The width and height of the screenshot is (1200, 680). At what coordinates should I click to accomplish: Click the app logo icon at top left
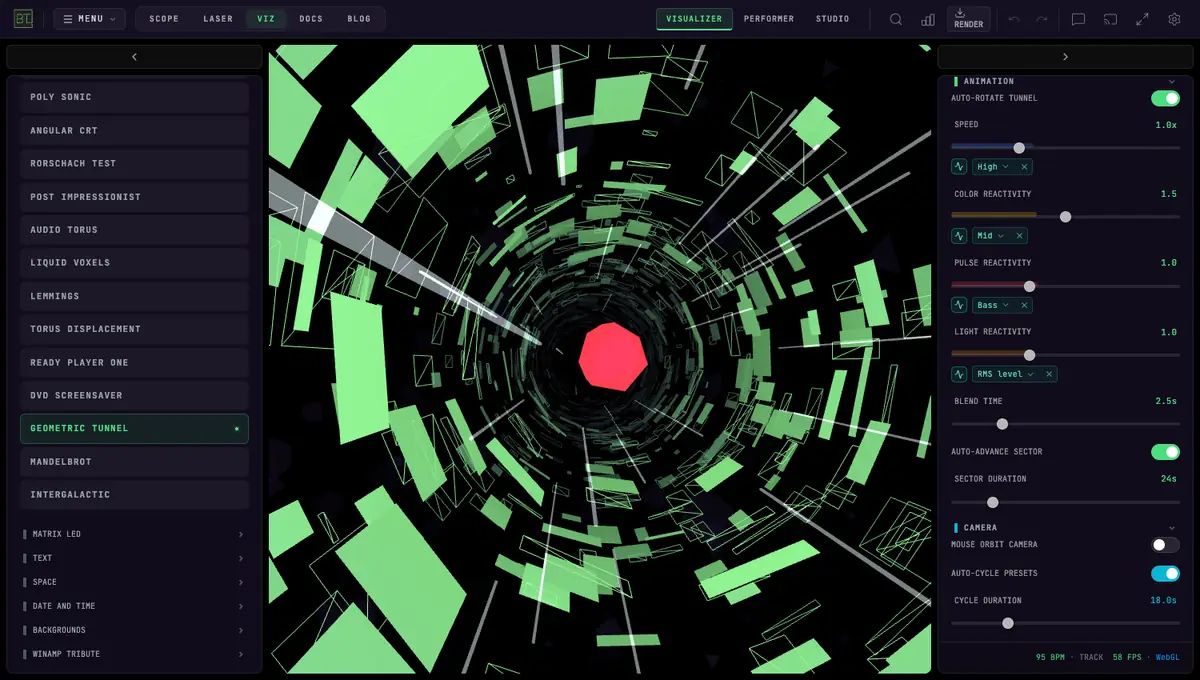[x=23, y=19]
